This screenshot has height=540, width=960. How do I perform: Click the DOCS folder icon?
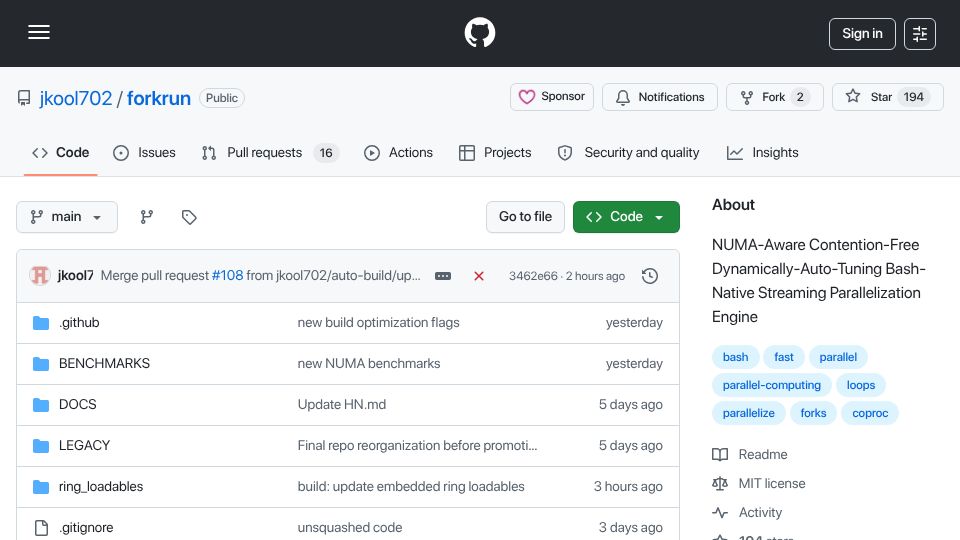tap(41, 405)
